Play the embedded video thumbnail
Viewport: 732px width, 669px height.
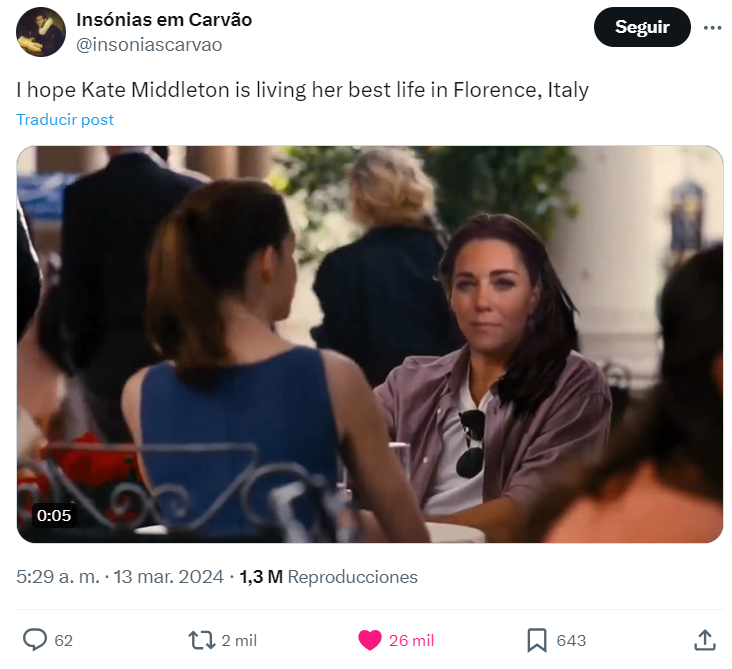pos(370,344)
